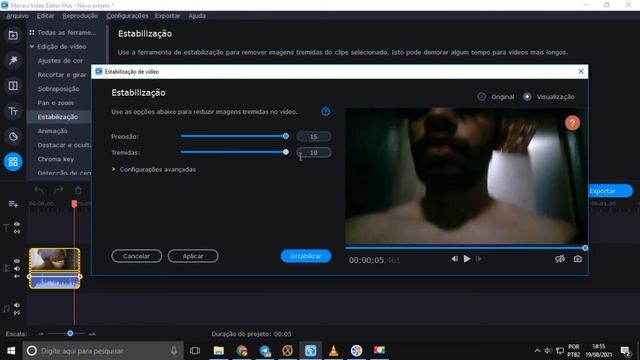This screenshot has width=640, height=360.
Task: Toggle video track visibility eye icon
Action: coord(17,261)
